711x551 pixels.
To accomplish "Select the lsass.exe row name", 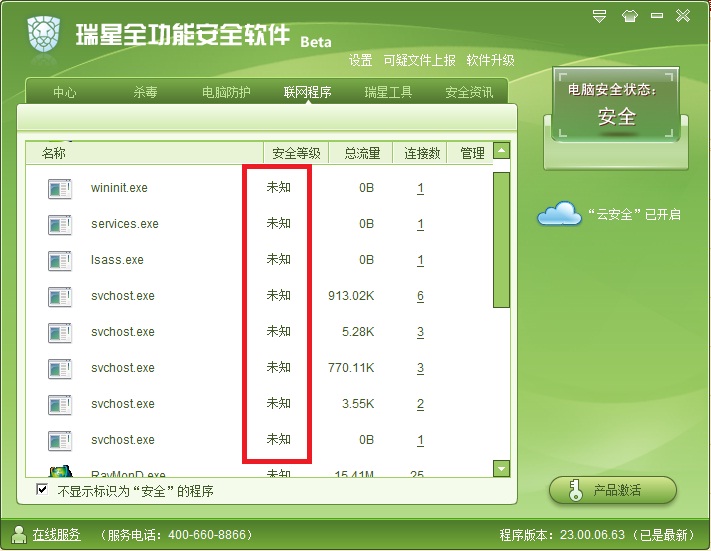I will pyautogui.click(x=117, y=260).
